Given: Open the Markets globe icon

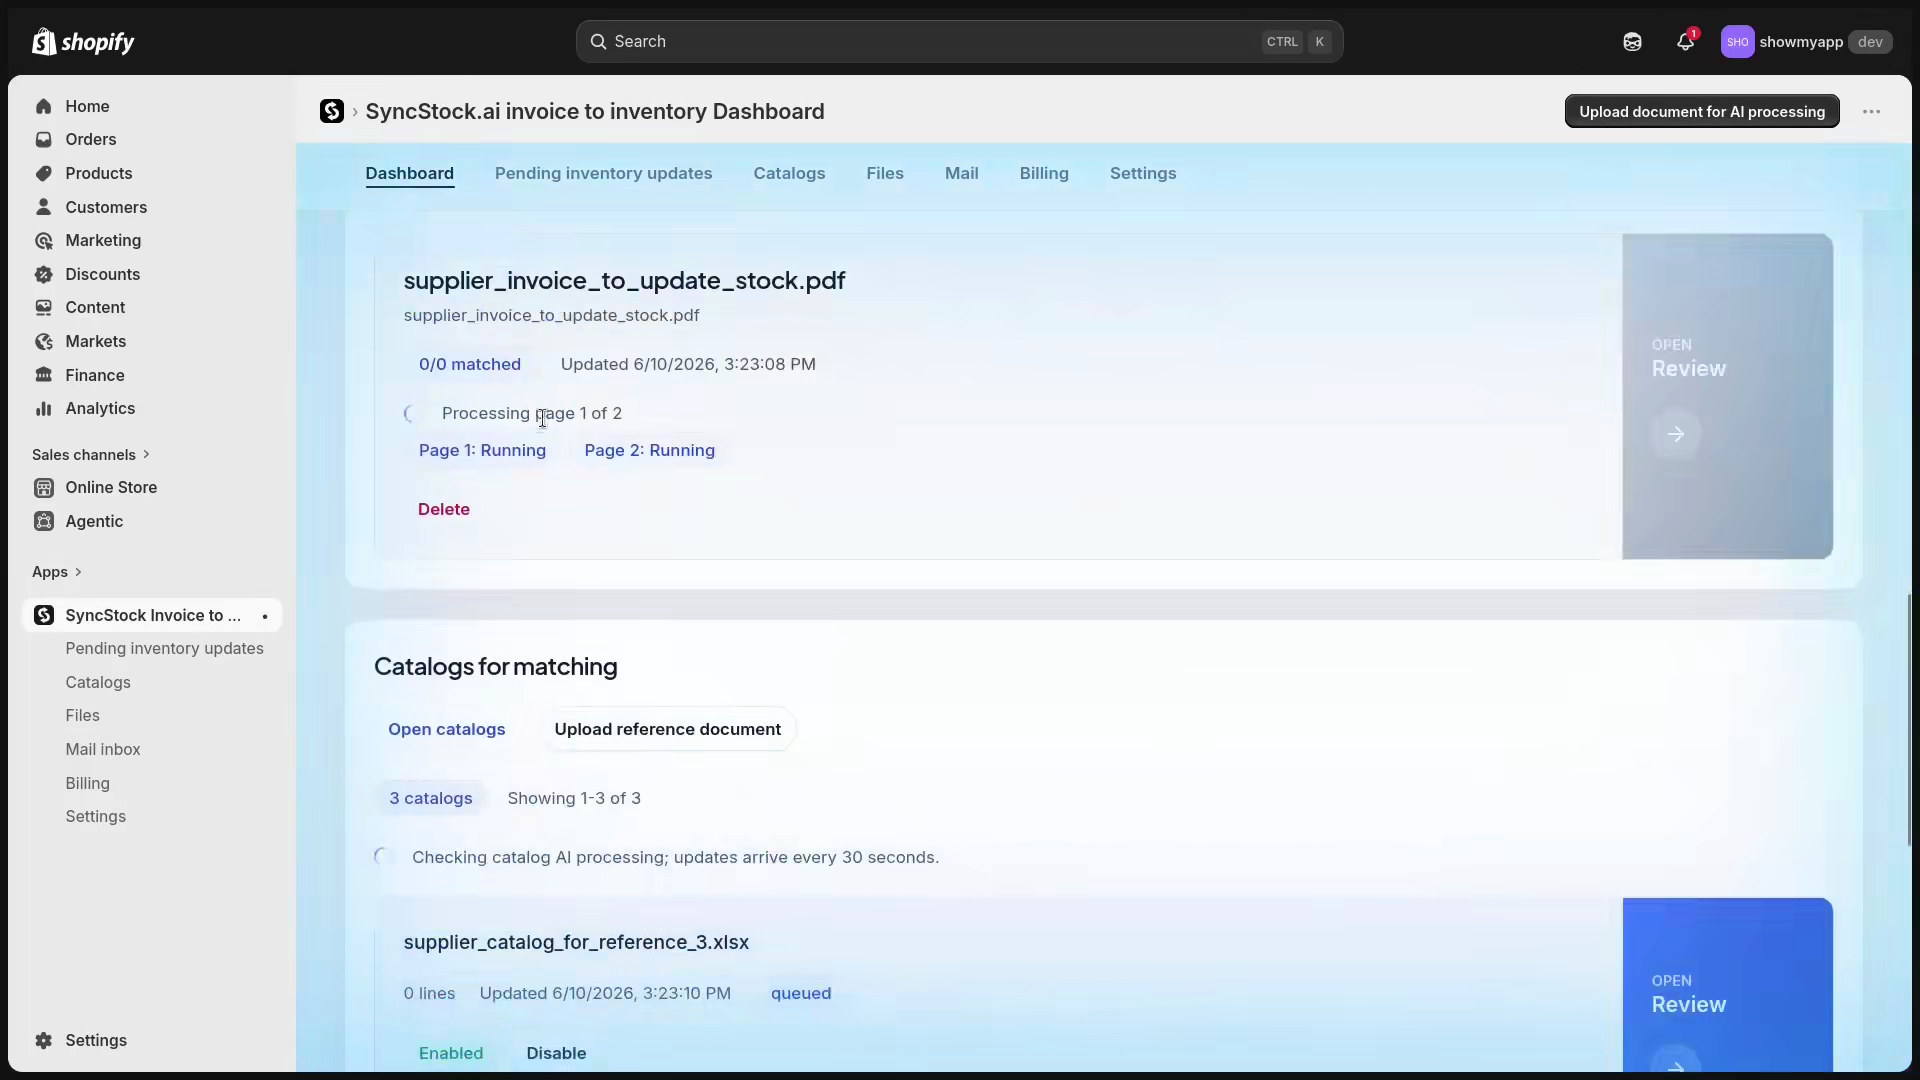Looking at the screenshot, I should coord(43,342).
